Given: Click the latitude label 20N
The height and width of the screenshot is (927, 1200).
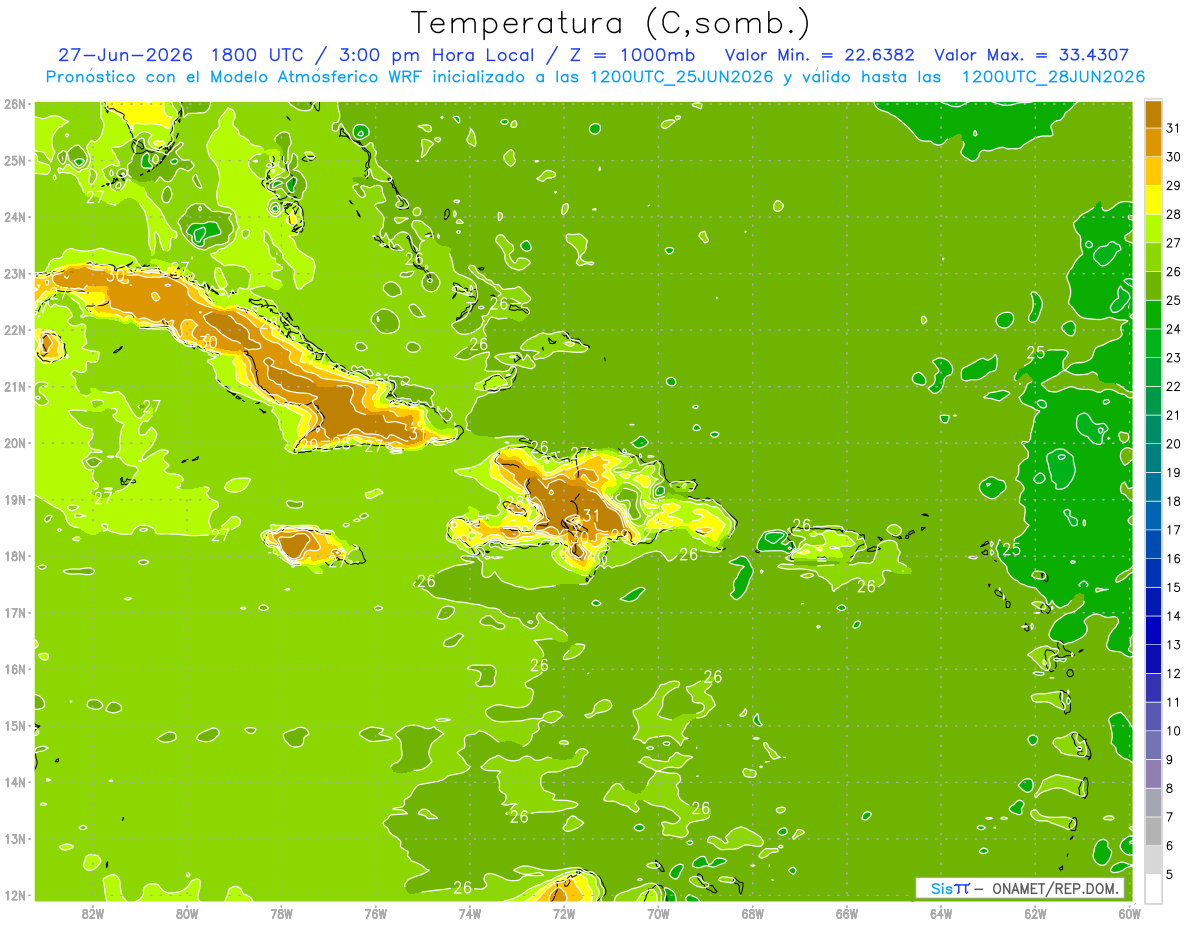Looking at the screenshot, I should pyautogui.click(x=16, y=443).
